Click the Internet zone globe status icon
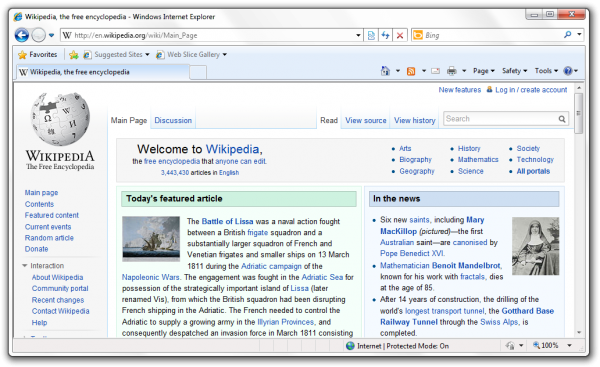This screenshot has height=367, width=600. tap(350, 346)
